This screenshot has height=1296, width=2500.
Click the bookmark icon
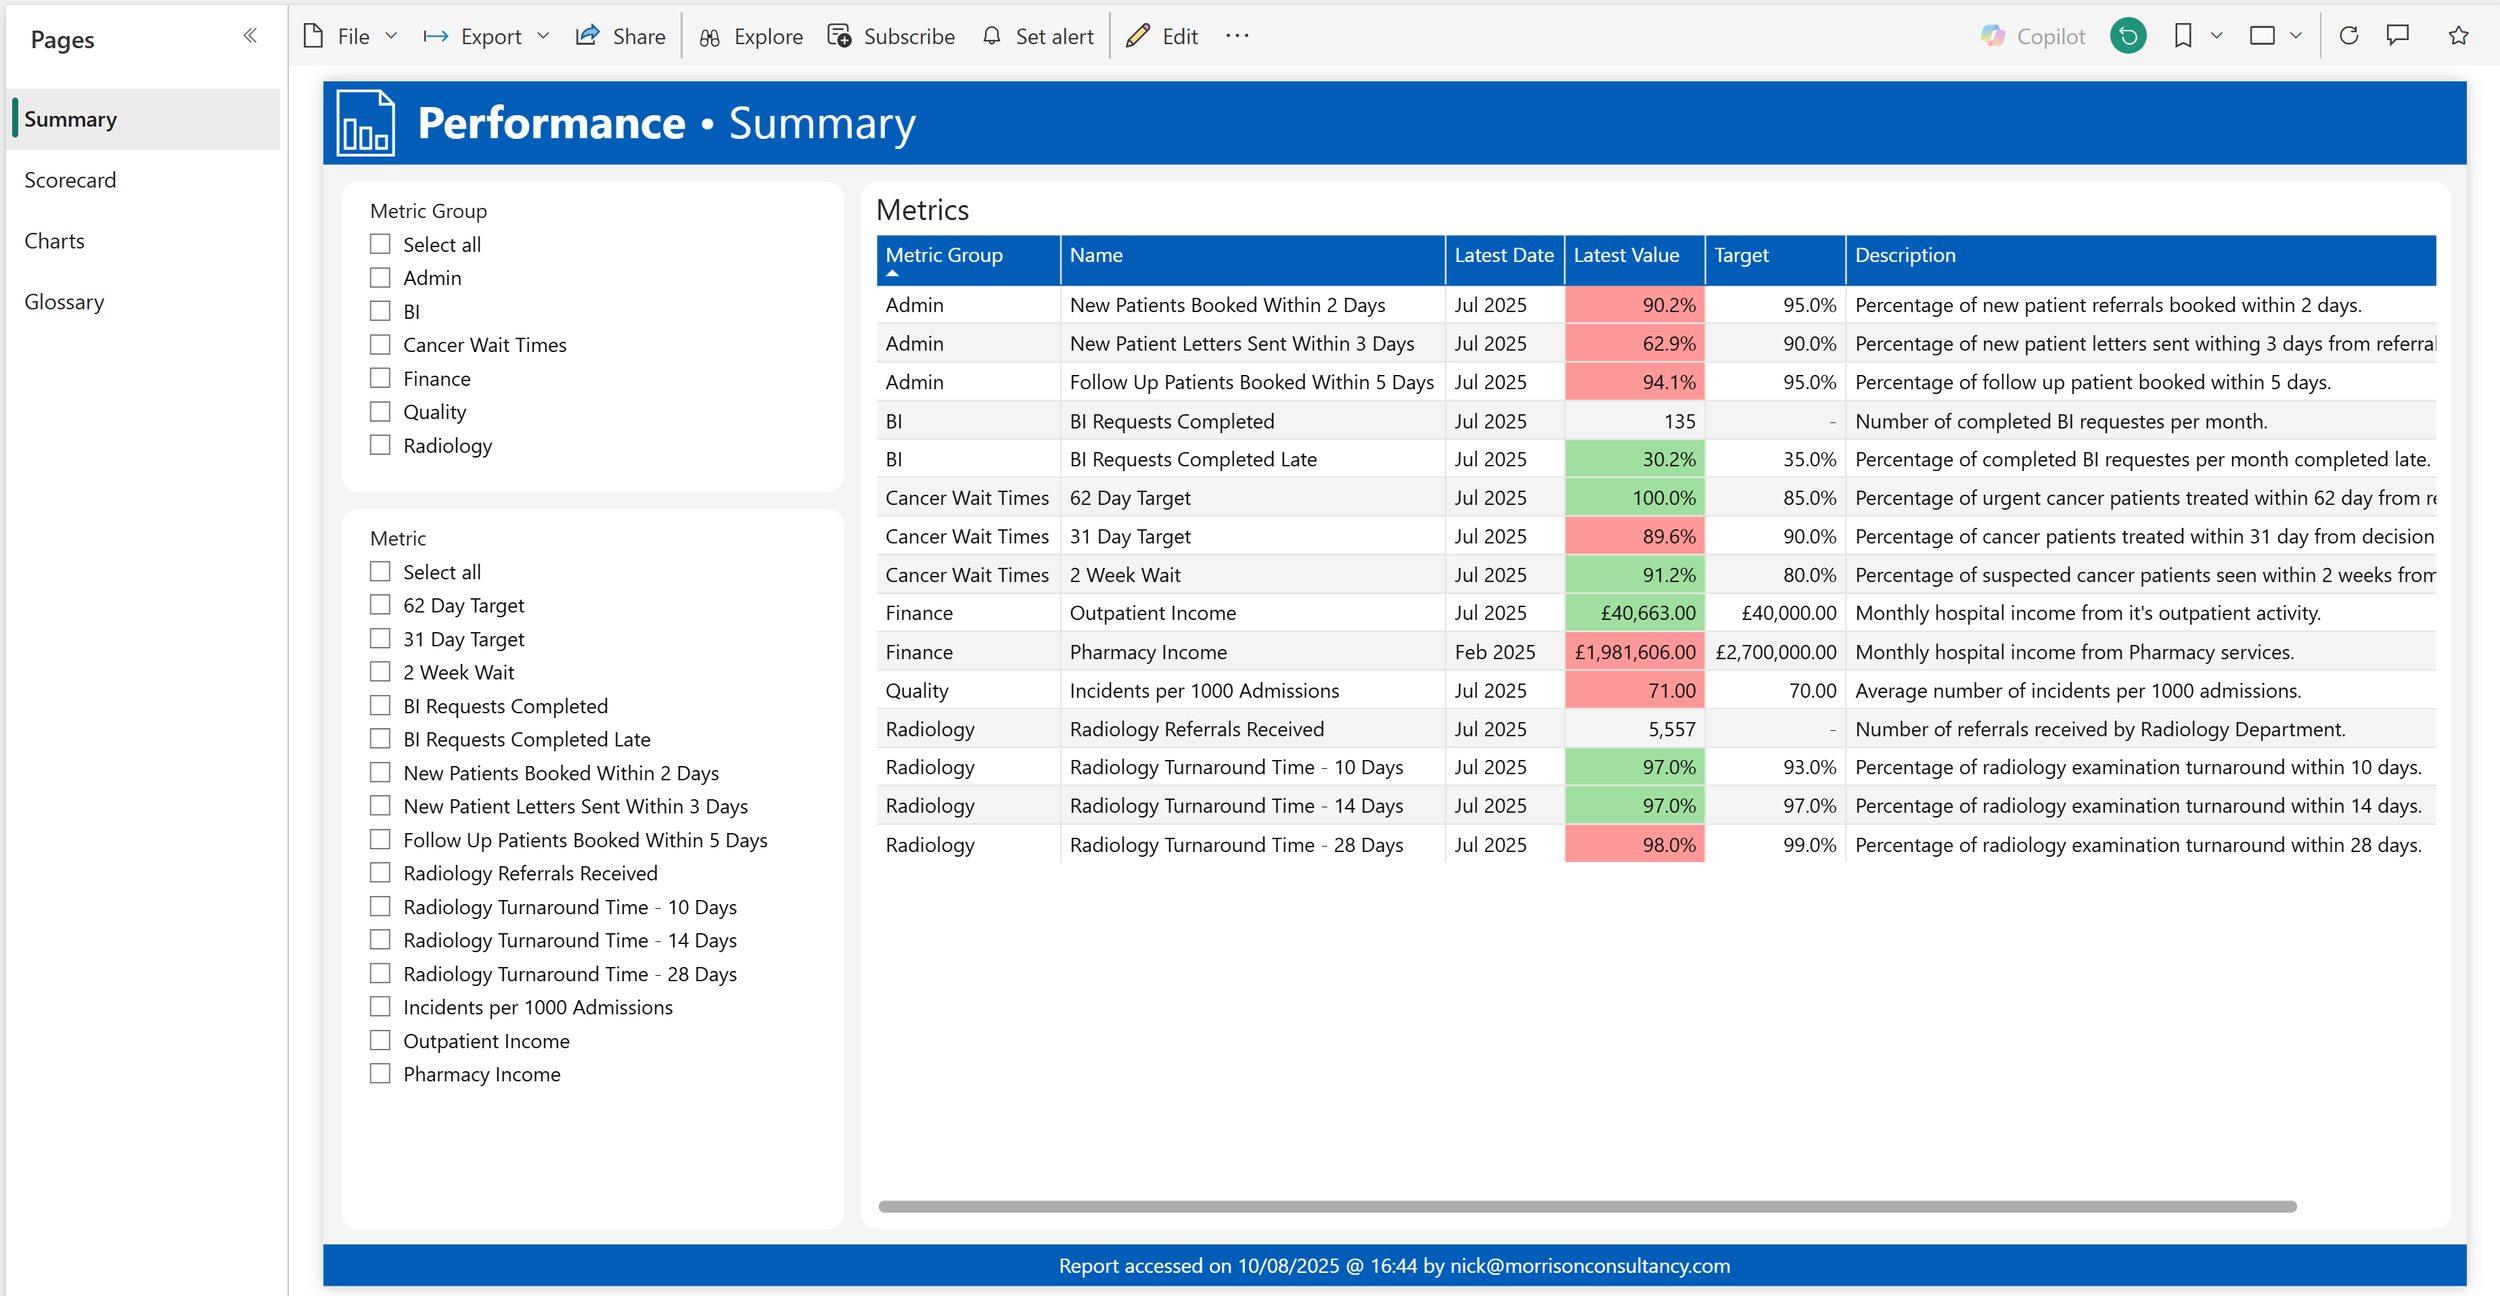(x=2183, y=36)
